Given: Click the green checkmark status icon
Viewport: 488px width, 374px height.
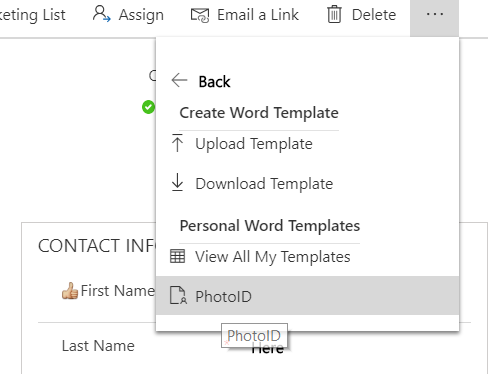Looking at the screenshot, I should 148,107.
